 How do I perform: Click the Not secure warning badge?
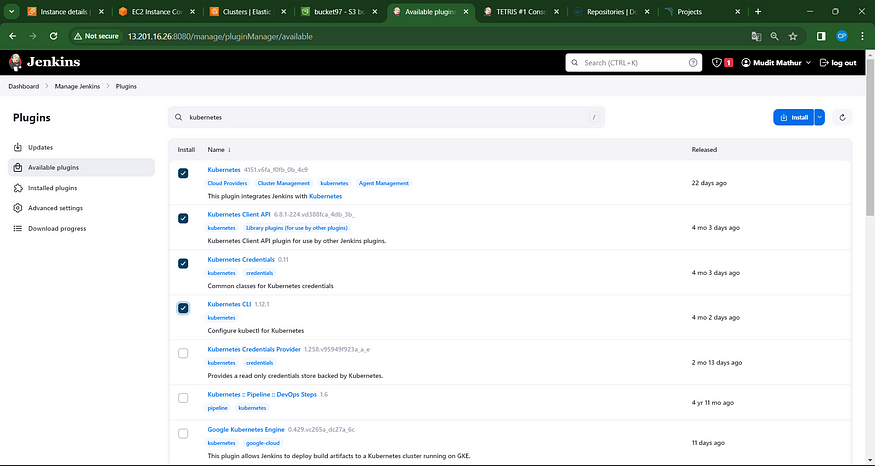[96, 36]
